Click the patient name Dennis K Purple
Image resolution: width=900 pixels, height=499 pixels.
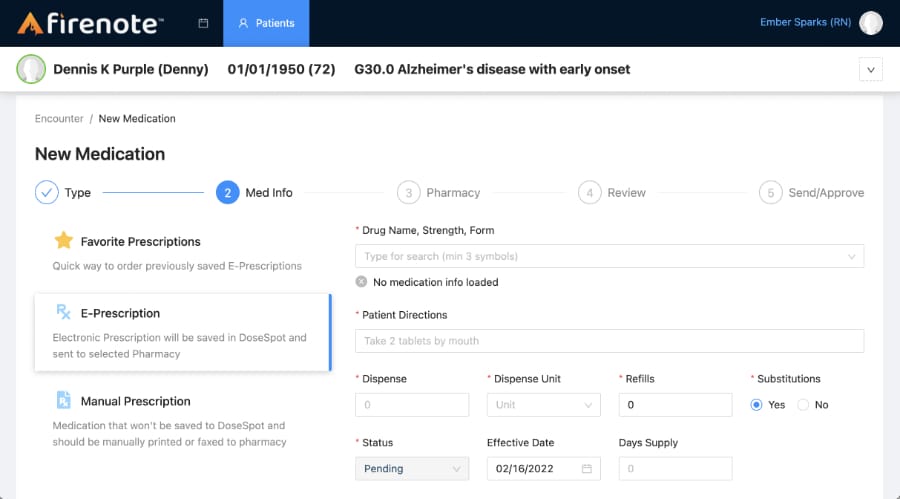(x=131, y=69)
